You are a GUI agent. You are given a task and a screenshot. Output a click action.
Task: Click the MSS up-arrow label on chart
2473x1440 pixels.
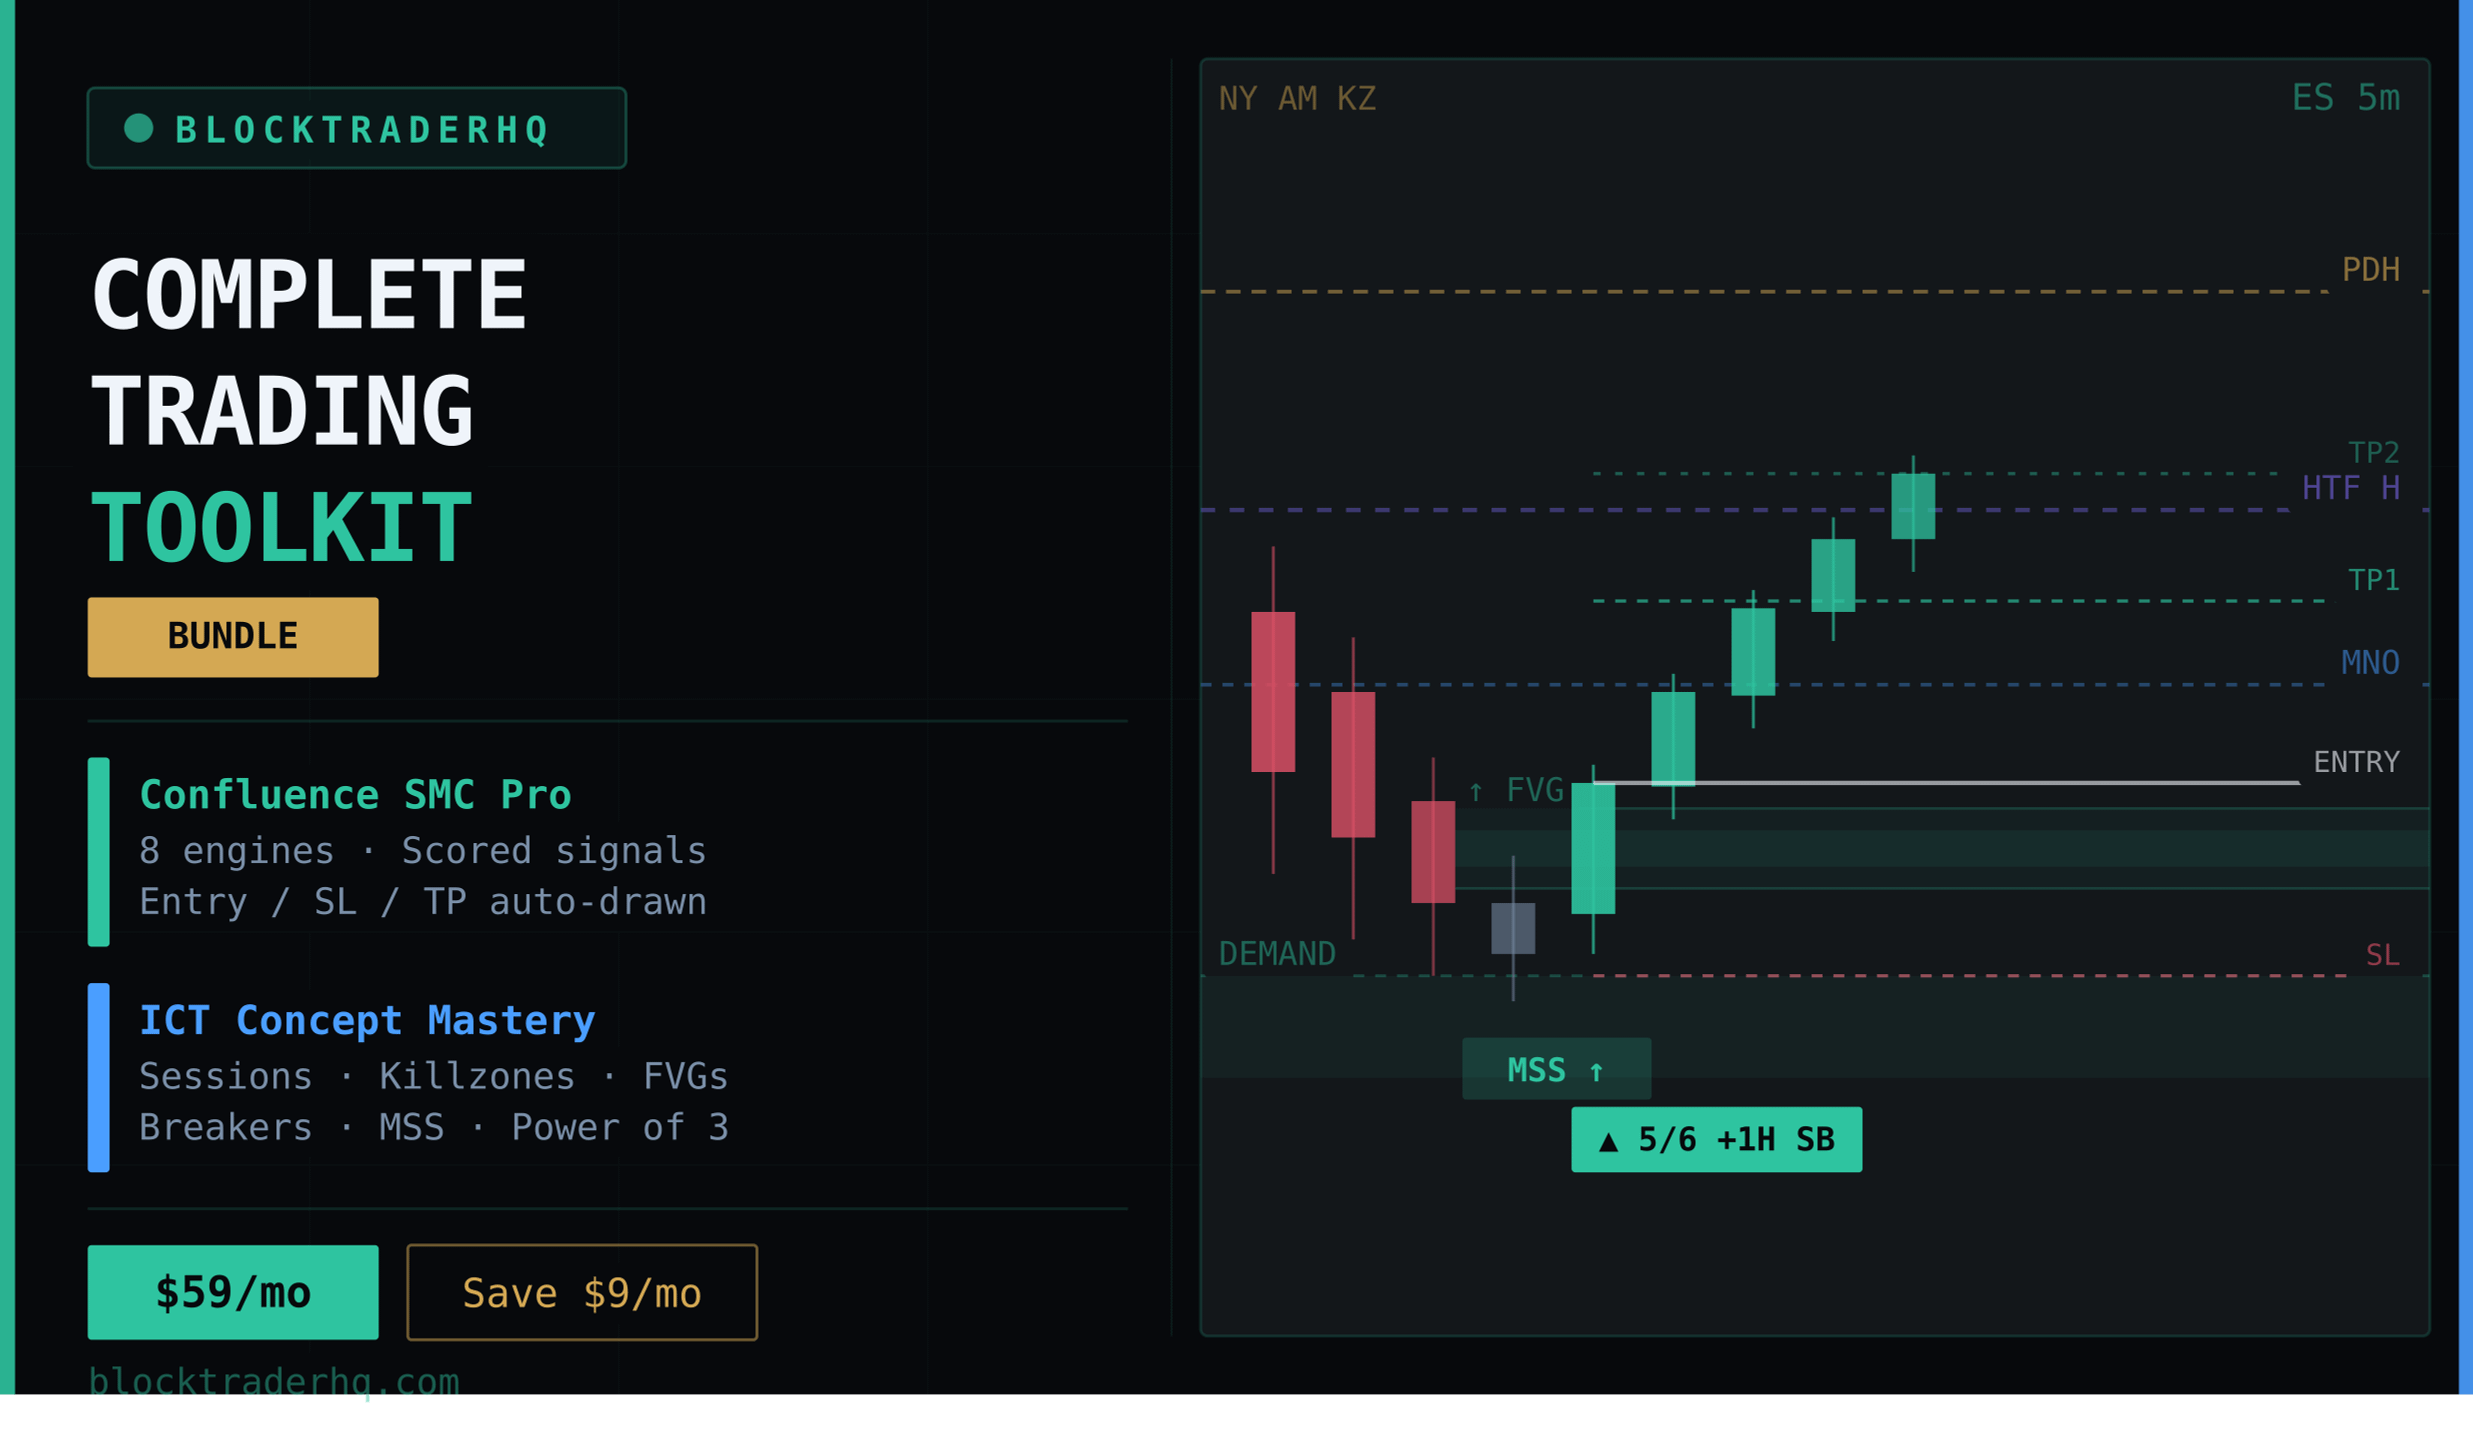(x=1556, y=1070)
